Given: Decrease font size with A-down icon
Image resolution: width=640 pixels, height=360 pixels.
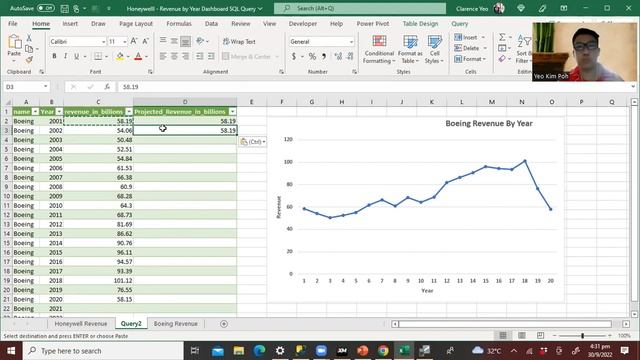Looking at the screenshot, I should tap(145, 41).
